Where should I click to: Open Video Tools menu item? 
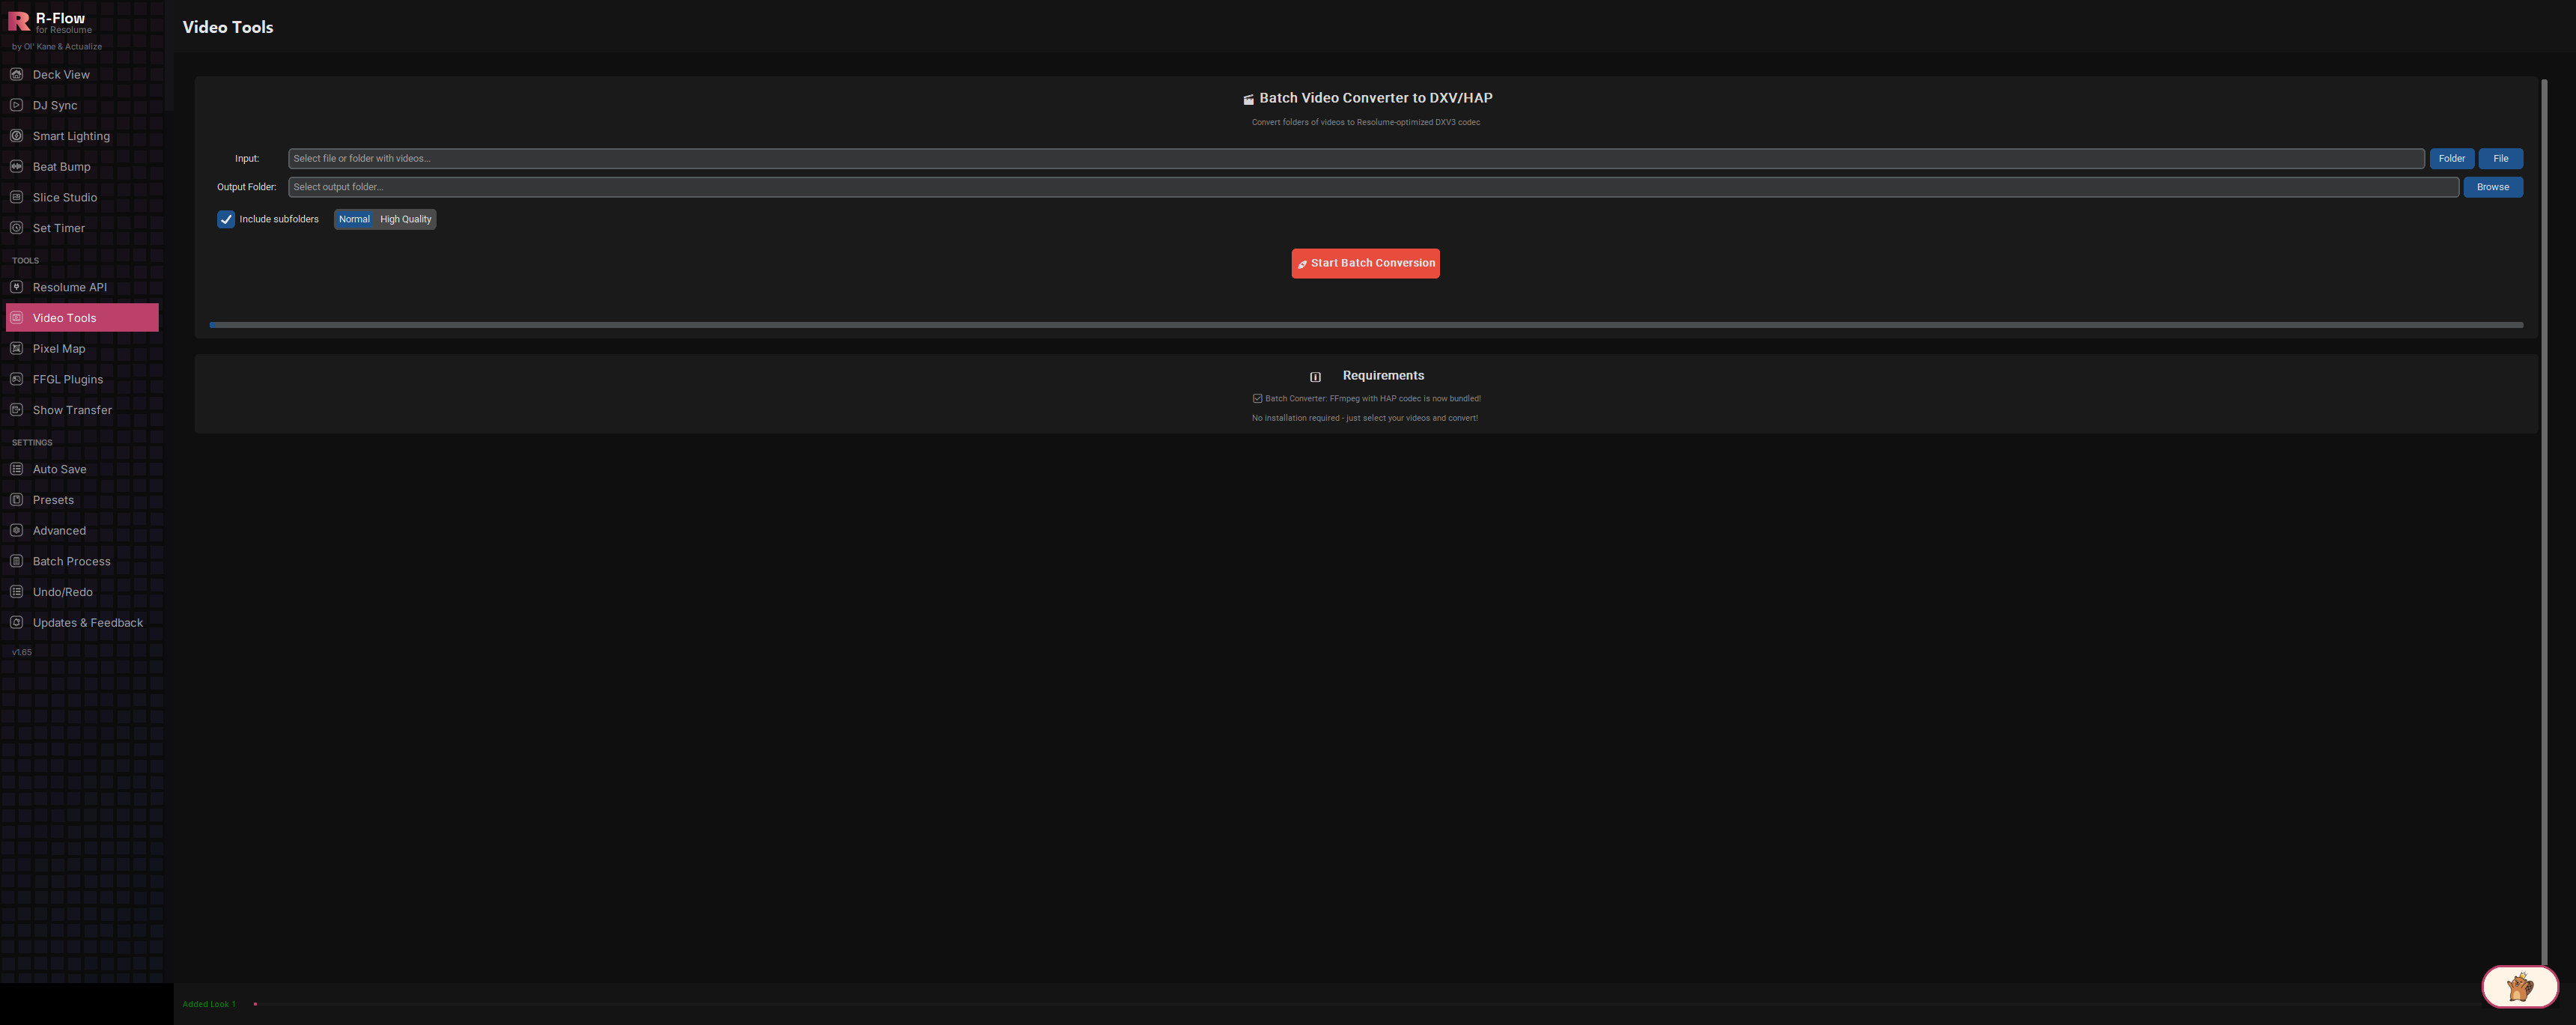click(82, 318)
